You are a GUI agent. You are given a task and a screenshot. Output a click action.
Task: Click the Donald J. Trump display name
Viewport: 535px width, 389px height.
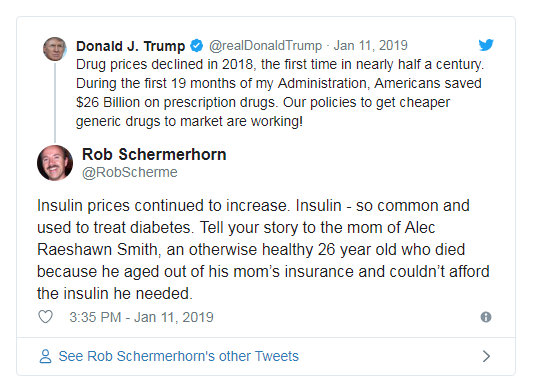(130, 46)
